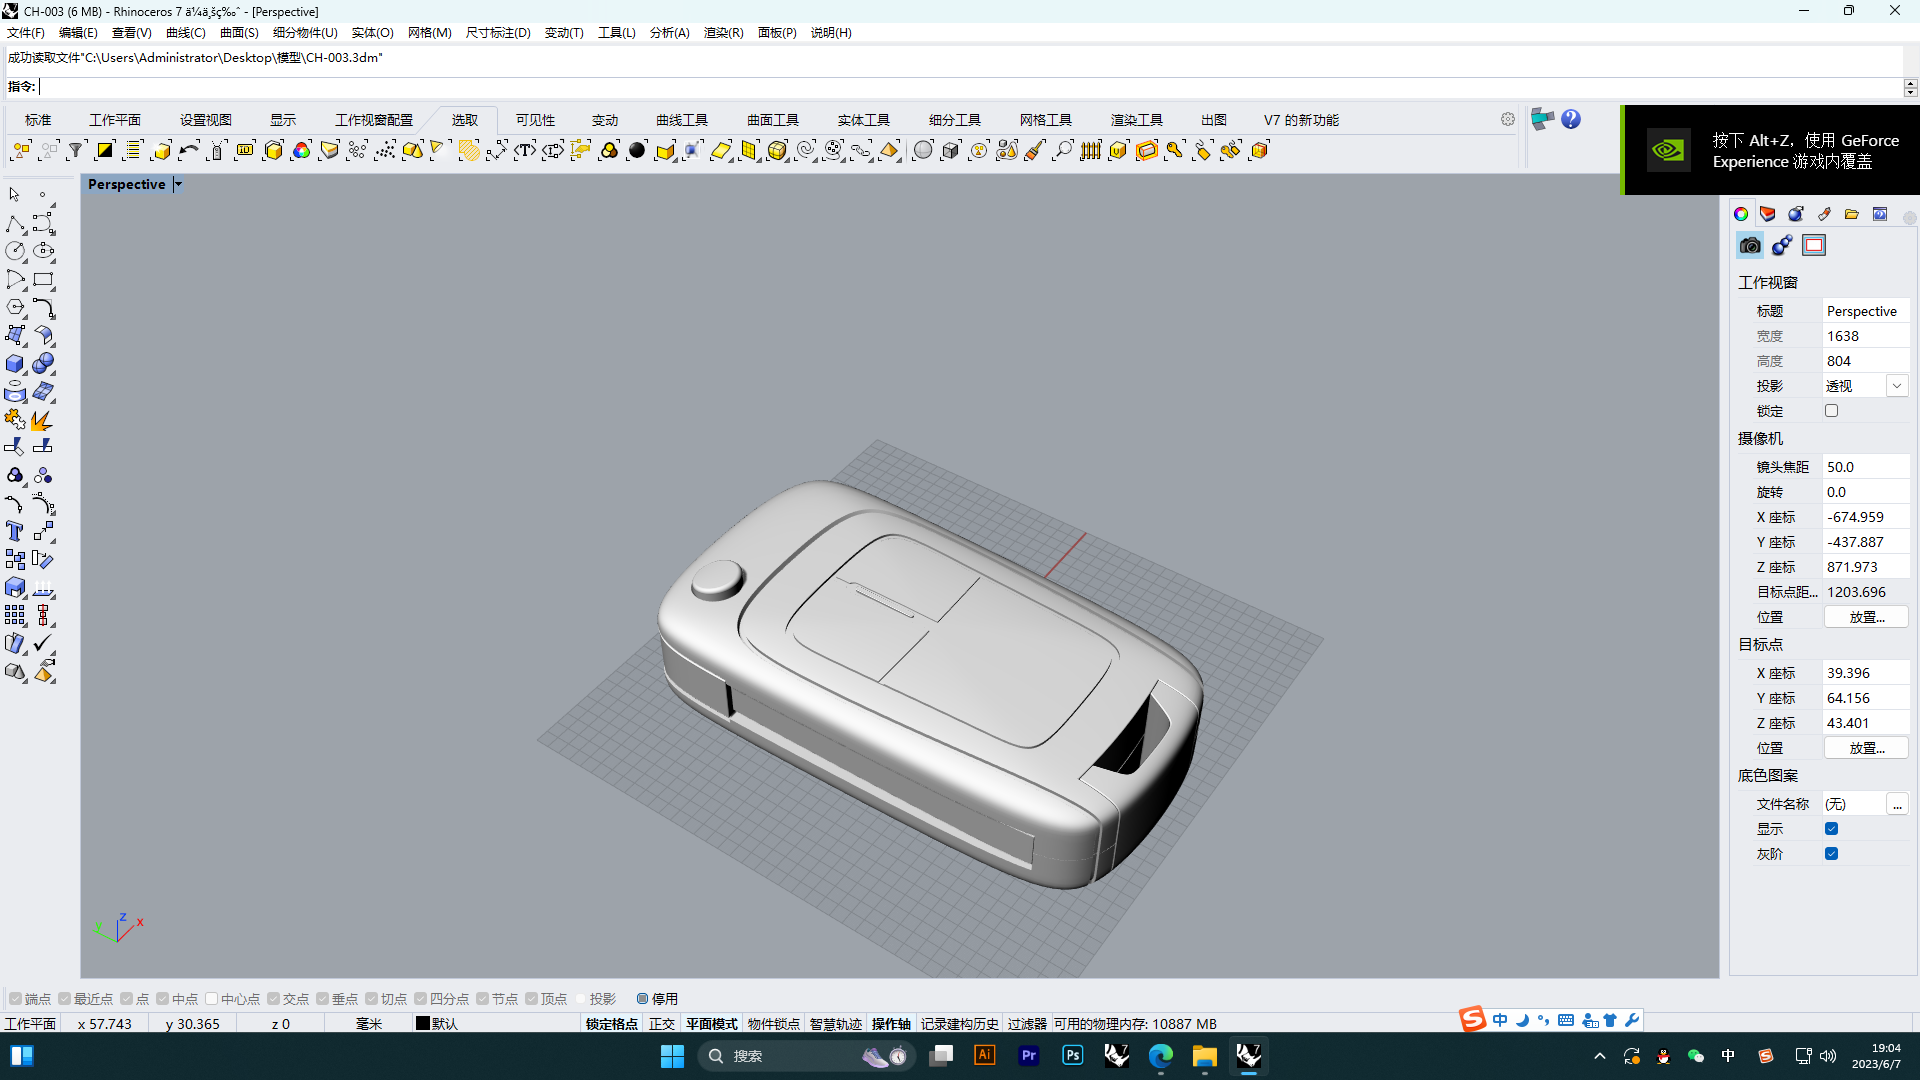
Task: Uncheck the 灰阶 grayscale checkbox
Action: [x=1831, y=854]
